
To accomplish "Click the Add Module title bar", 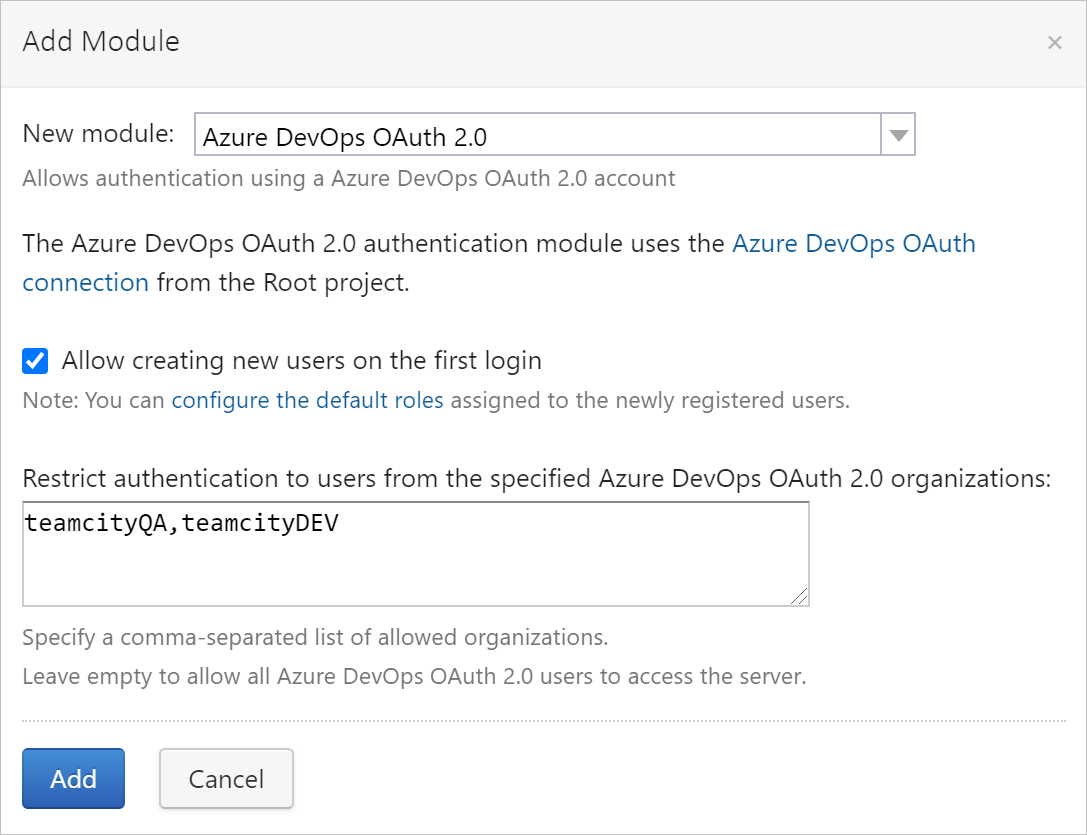I will point(100,41).
